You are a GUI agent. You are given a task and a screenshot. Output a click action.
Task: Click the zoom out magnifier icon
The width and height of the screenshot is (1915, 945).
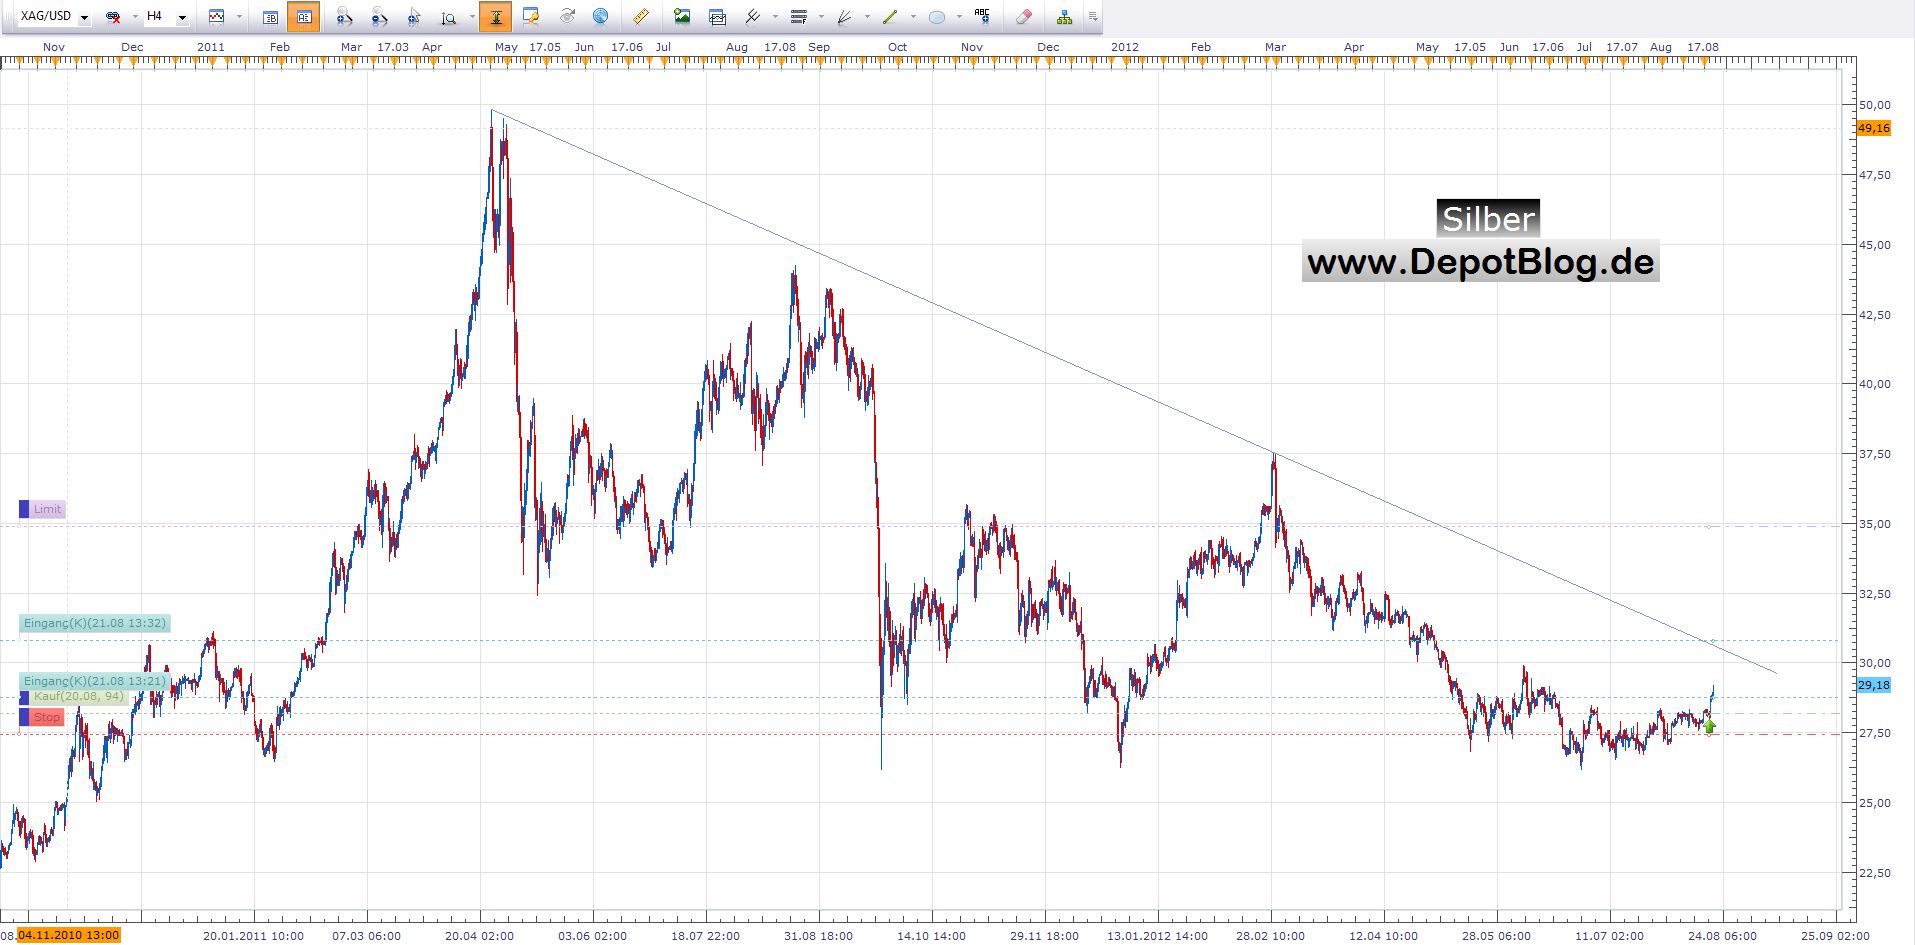379,17
